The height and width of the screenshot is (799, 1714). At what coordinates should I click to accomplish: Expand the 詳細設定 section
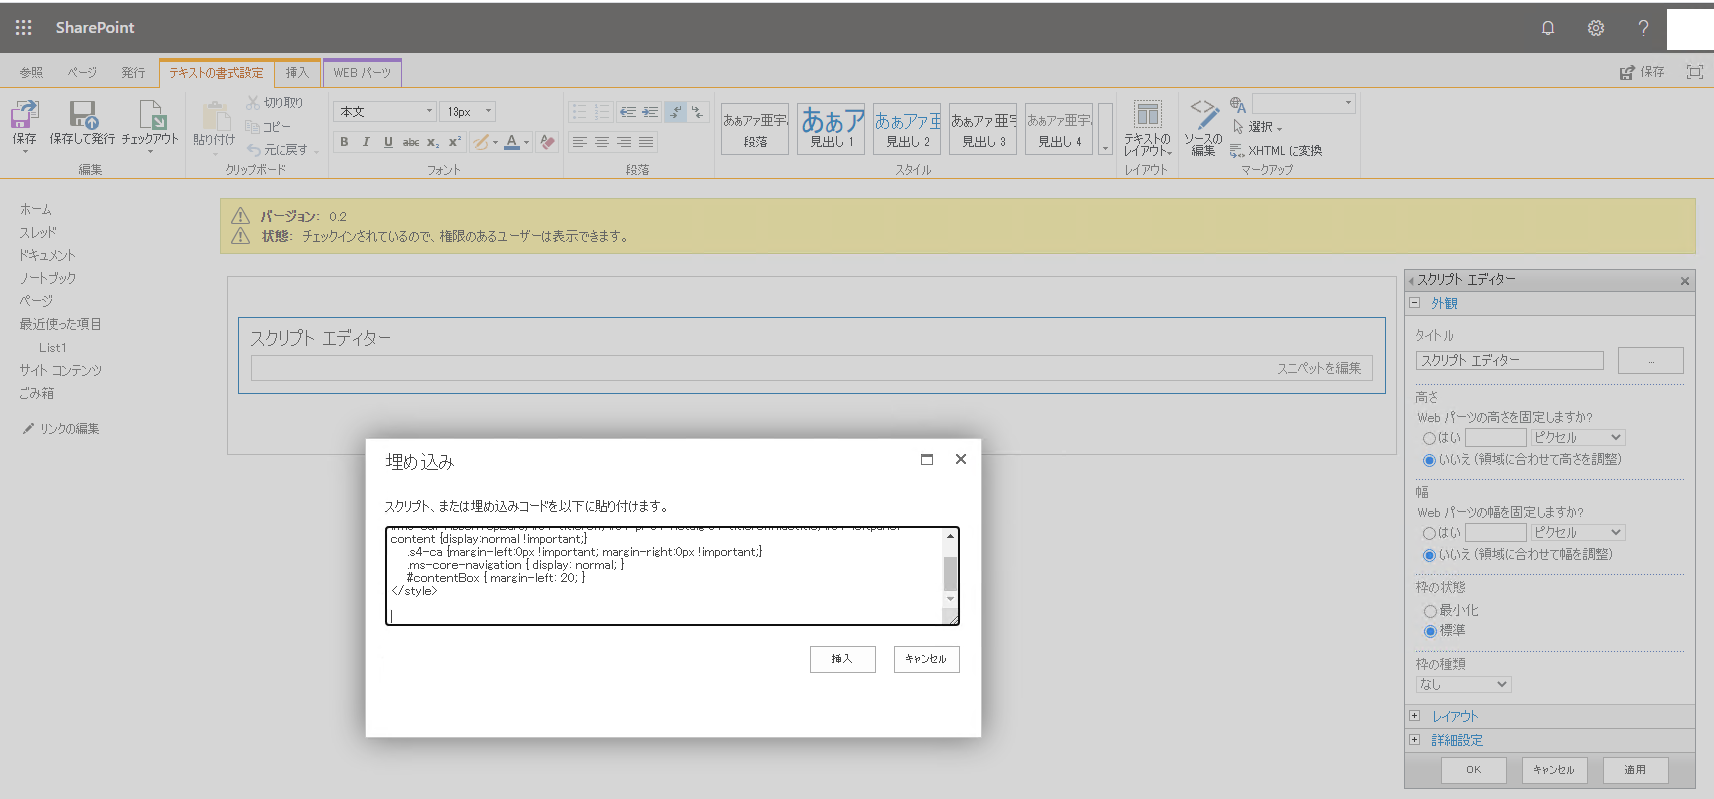click(x=1414, y=740)
